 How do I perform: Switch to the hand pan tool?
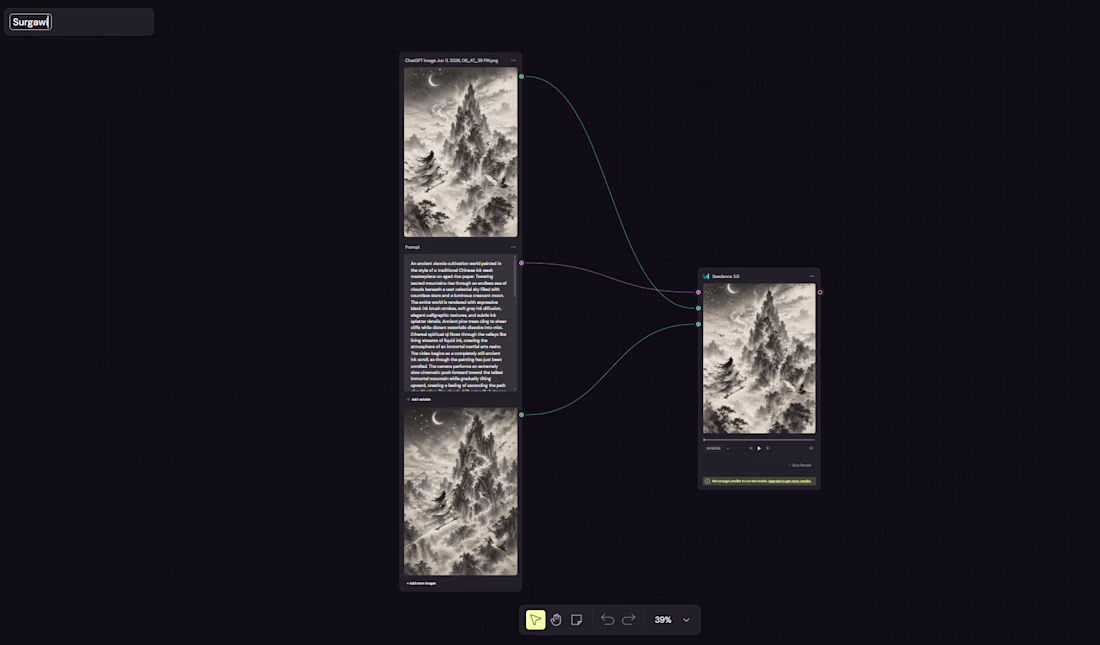(556, 620)
